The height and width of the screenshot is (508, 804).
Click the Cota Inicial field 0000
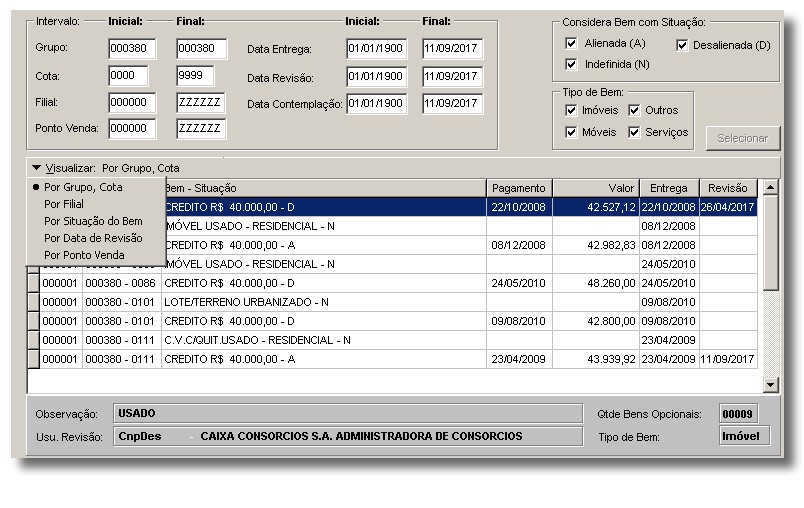click(x=128, y=76)
